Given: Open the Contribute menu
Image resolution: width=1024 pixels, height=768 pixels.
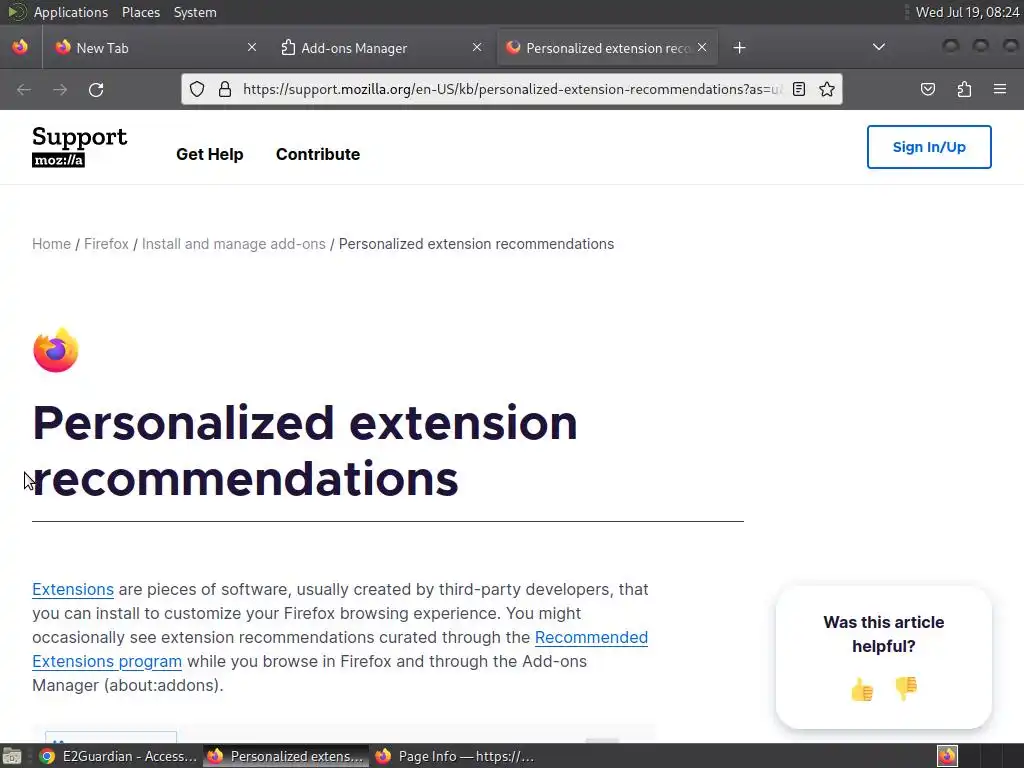Looking at the screenshot, I should 318,154.
